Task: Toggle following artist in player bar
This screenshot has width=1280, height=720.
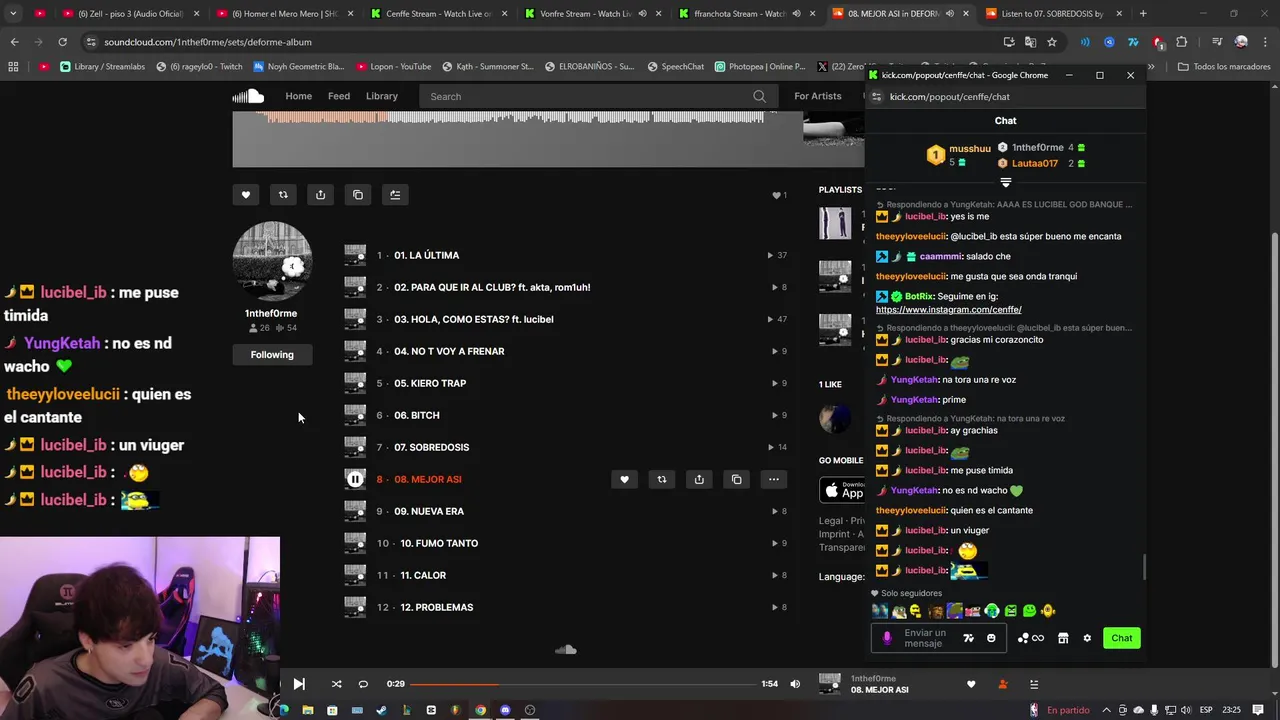Action: tap(1003, 684)
